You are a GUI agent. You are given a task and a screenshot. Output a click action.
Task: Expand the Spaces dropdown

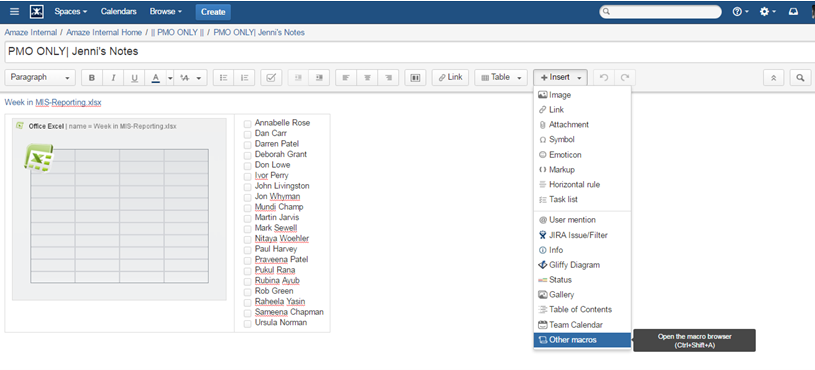pyautogui.click(x=71, y=11)
